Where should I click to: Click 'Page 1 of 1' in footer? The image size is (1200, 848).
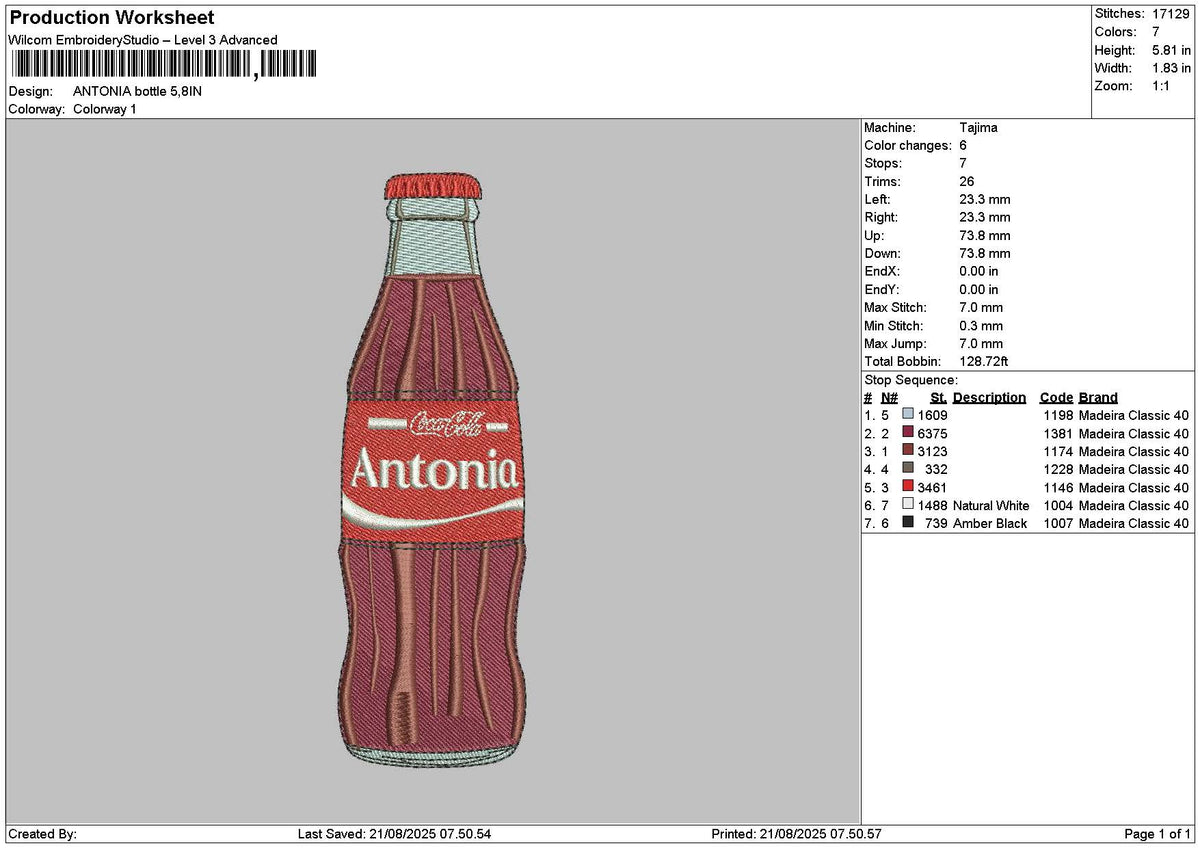[x=1158, y=833]
